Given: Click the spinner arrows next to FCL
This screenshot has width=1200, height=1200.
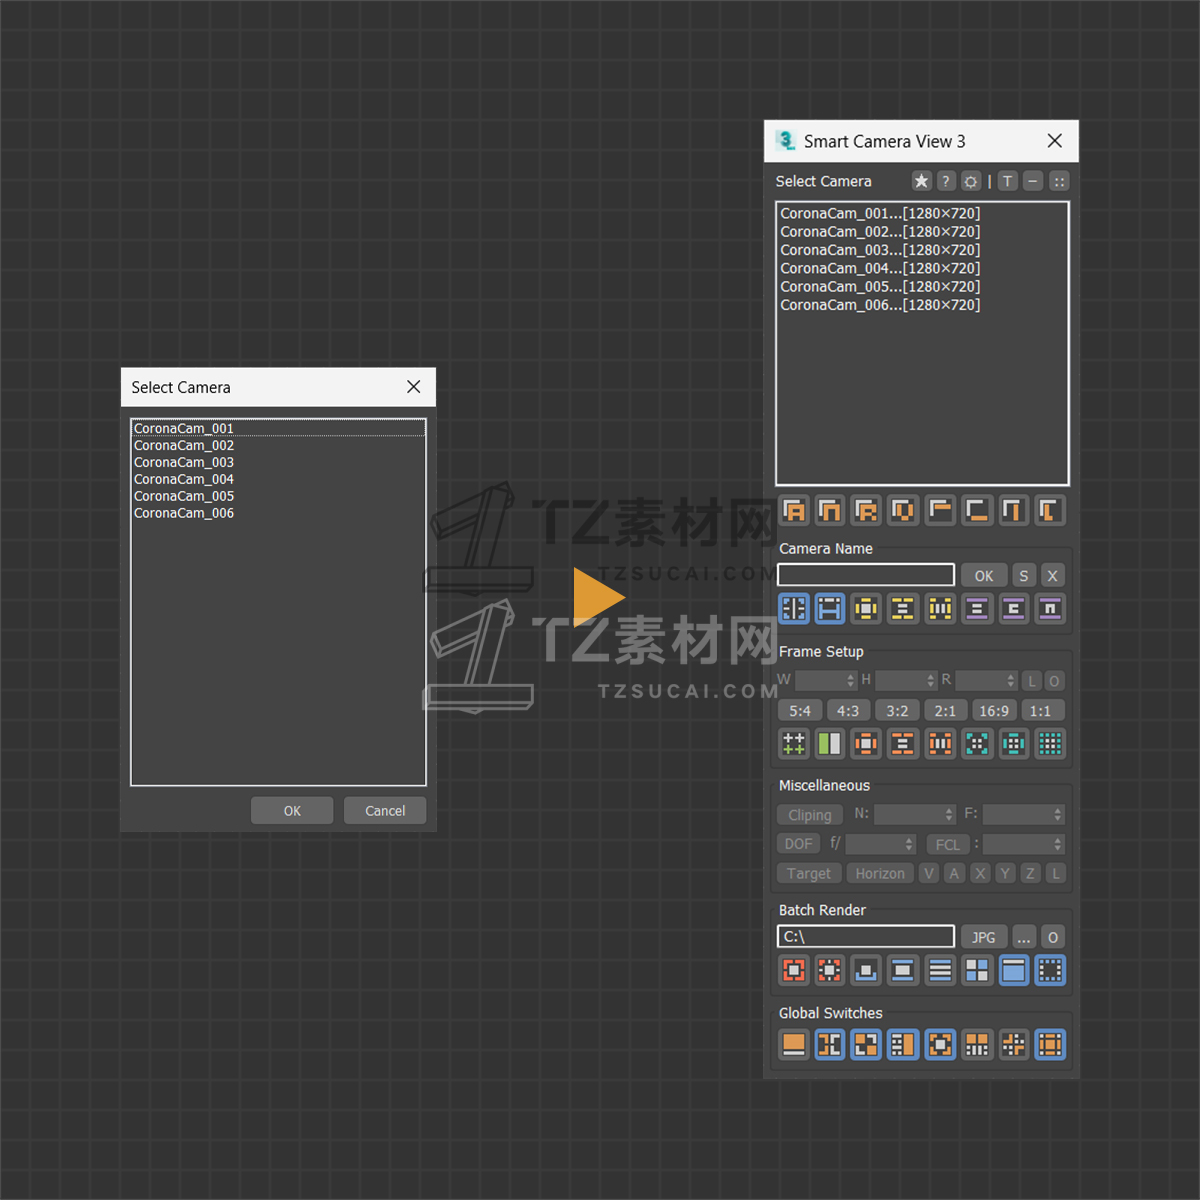Looking at the screenshot, I should click(1058, 844).
